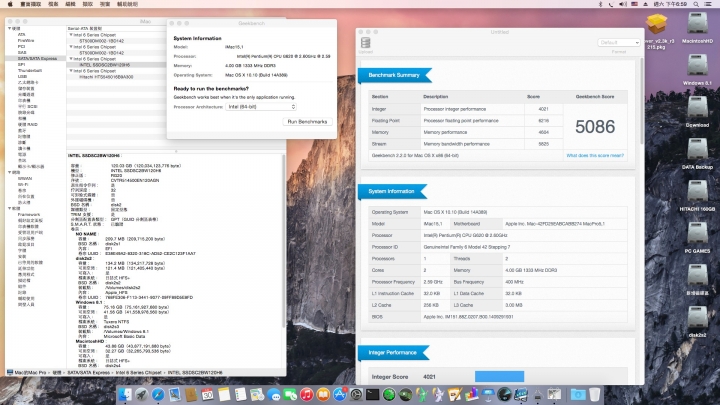This screenshot has width=720, height=405.
Task: Open the Calendar app in the Dock
Action: click(x=208, y=394)
